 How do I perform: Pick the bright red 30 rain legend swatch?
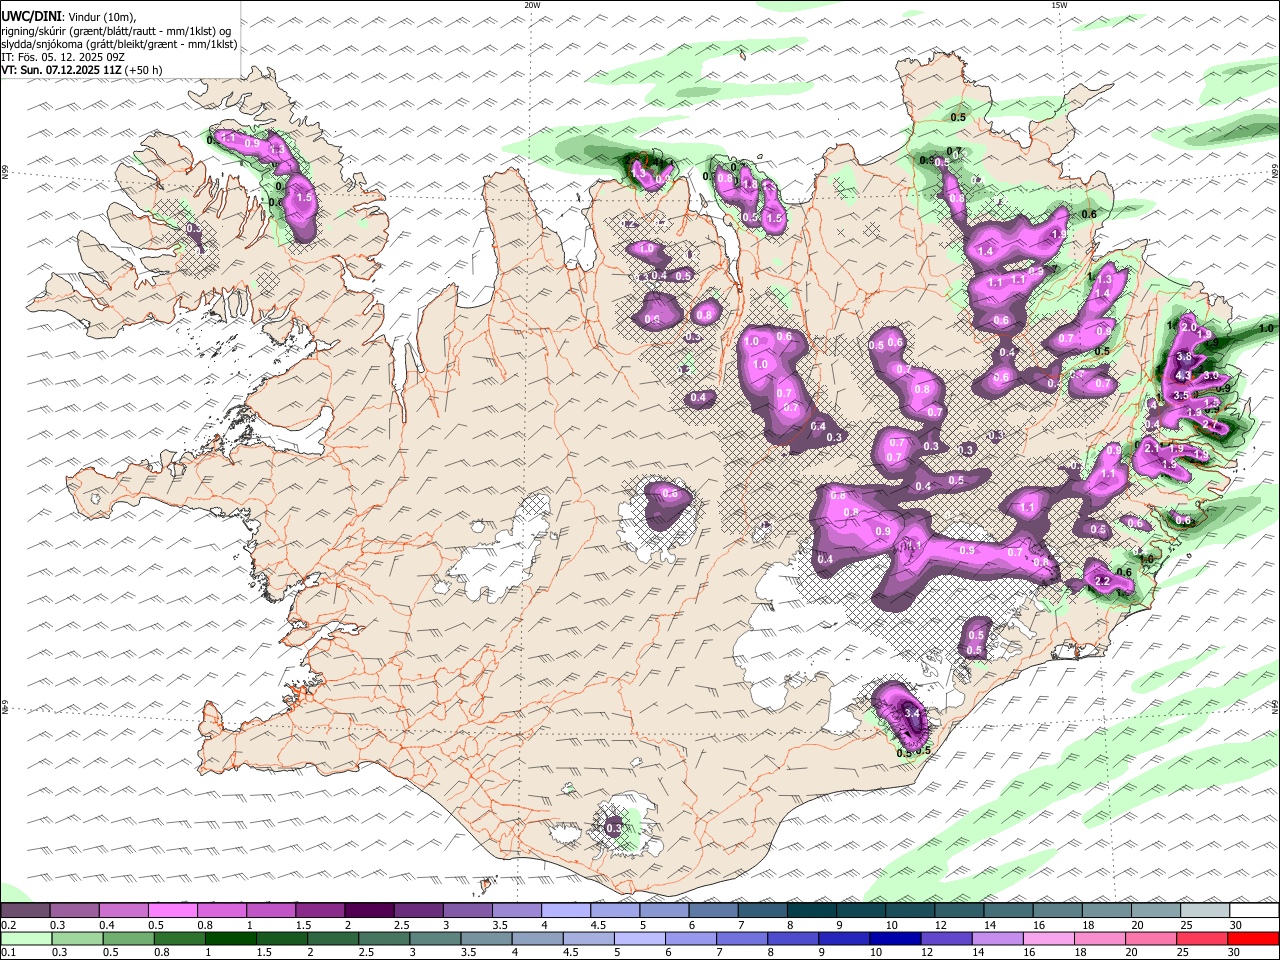pos(1253,938)
